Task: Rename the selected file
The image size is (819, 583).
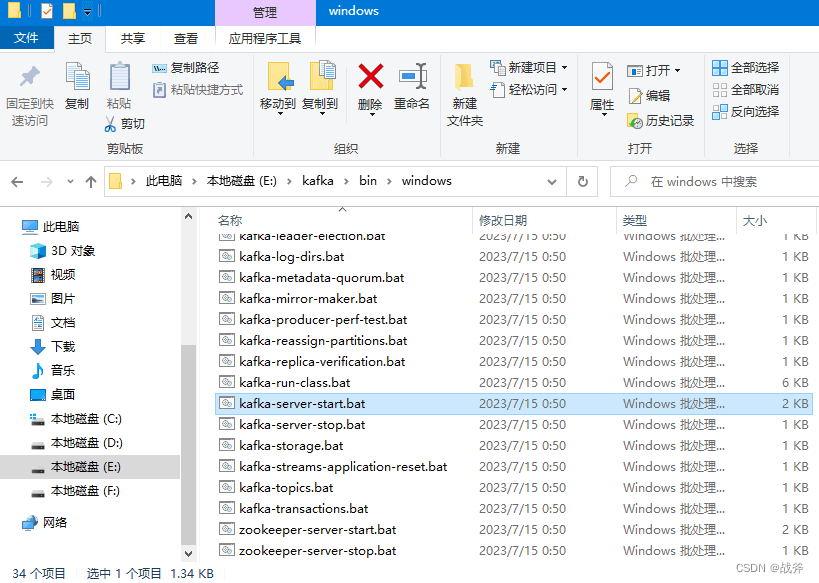Action: (x=412, y=86)
